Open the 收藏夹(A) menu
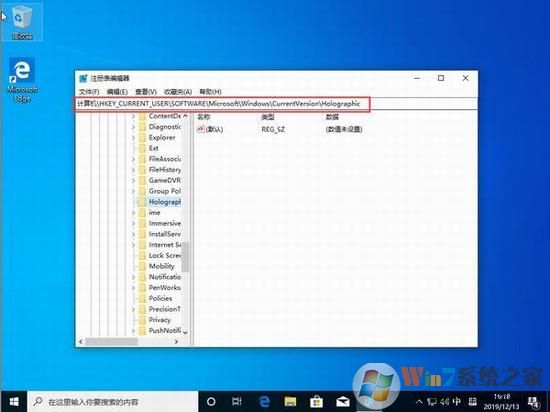The image size is (550, 412). (x=178, y=92)
